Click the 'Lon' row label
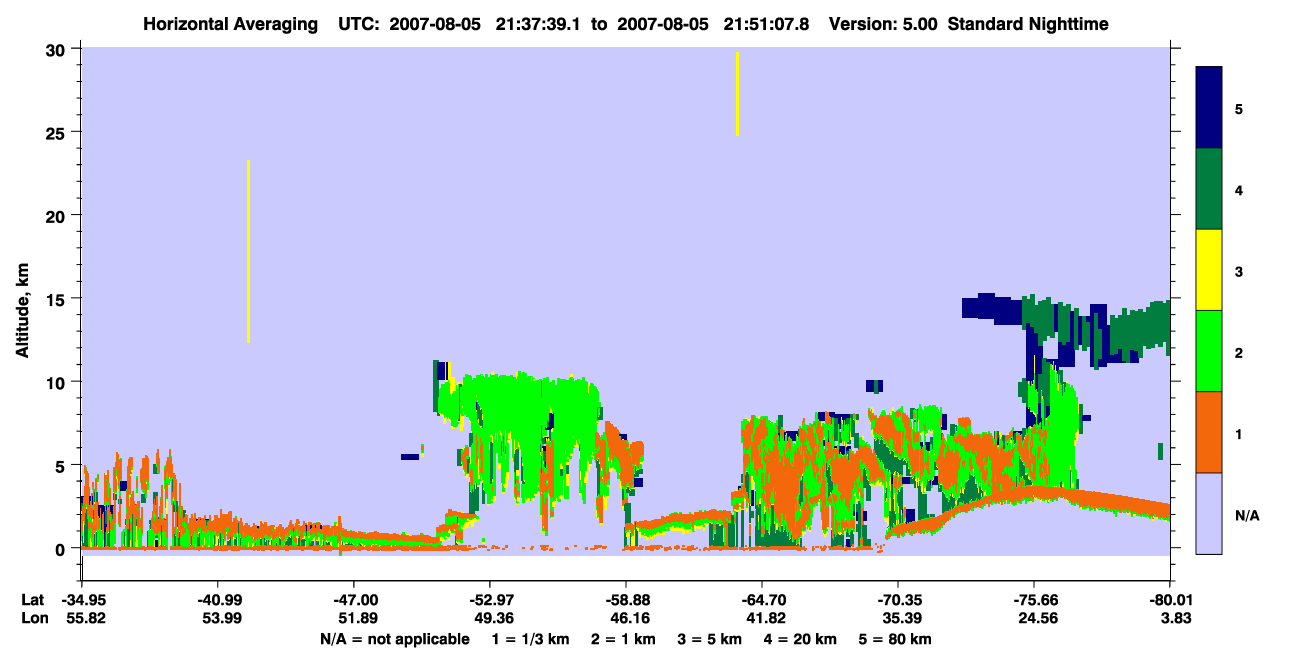The image size is (1300, 667). (x=34, y=618)
